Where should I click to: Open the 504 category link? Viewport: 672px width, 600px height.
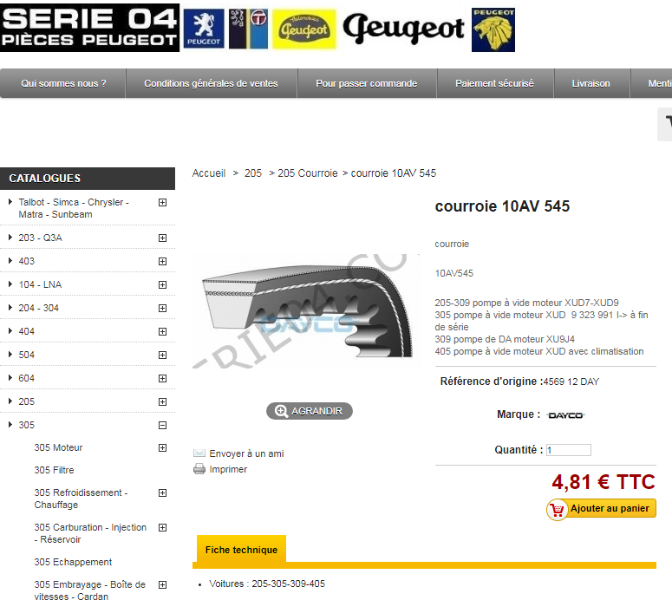point(27,355)
